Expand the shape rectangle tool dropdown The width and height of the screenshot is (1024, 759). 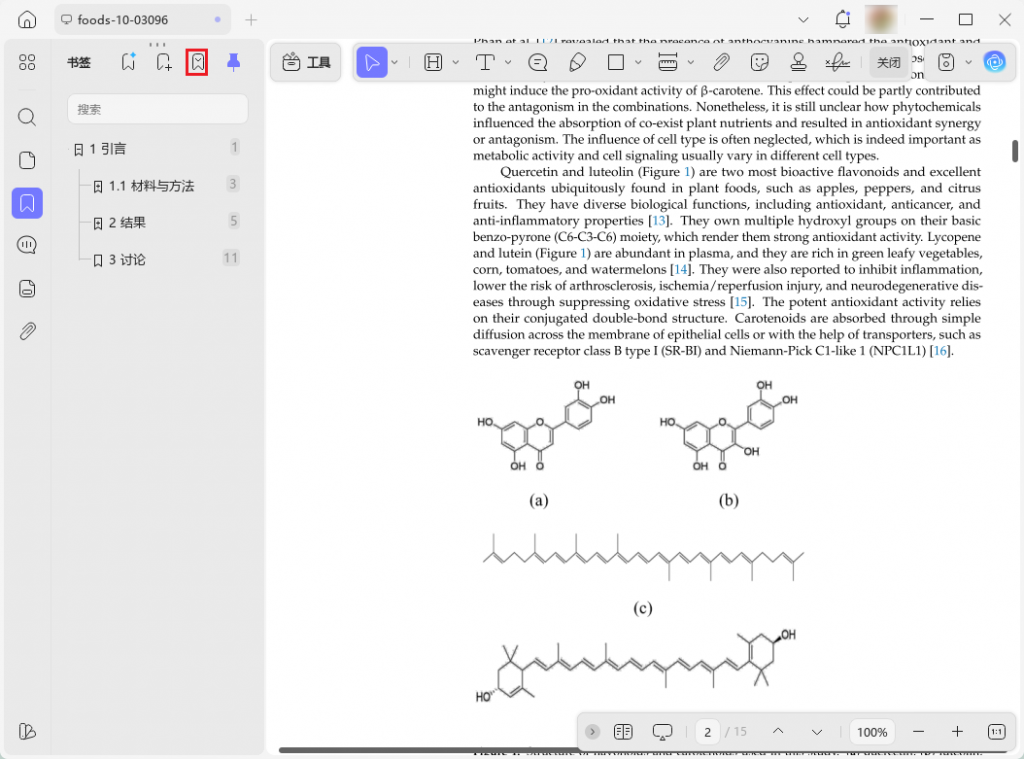click(x=638, y=63)
